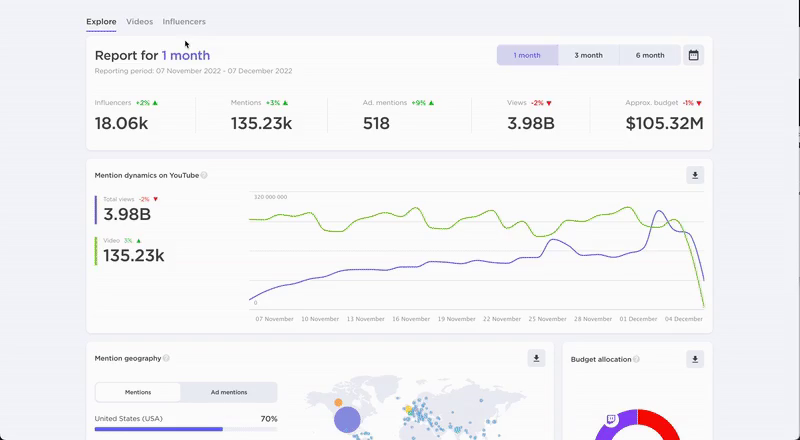Download the Mention geography data
The width and height of the screenshot is (800, 440).
point(536,358)
